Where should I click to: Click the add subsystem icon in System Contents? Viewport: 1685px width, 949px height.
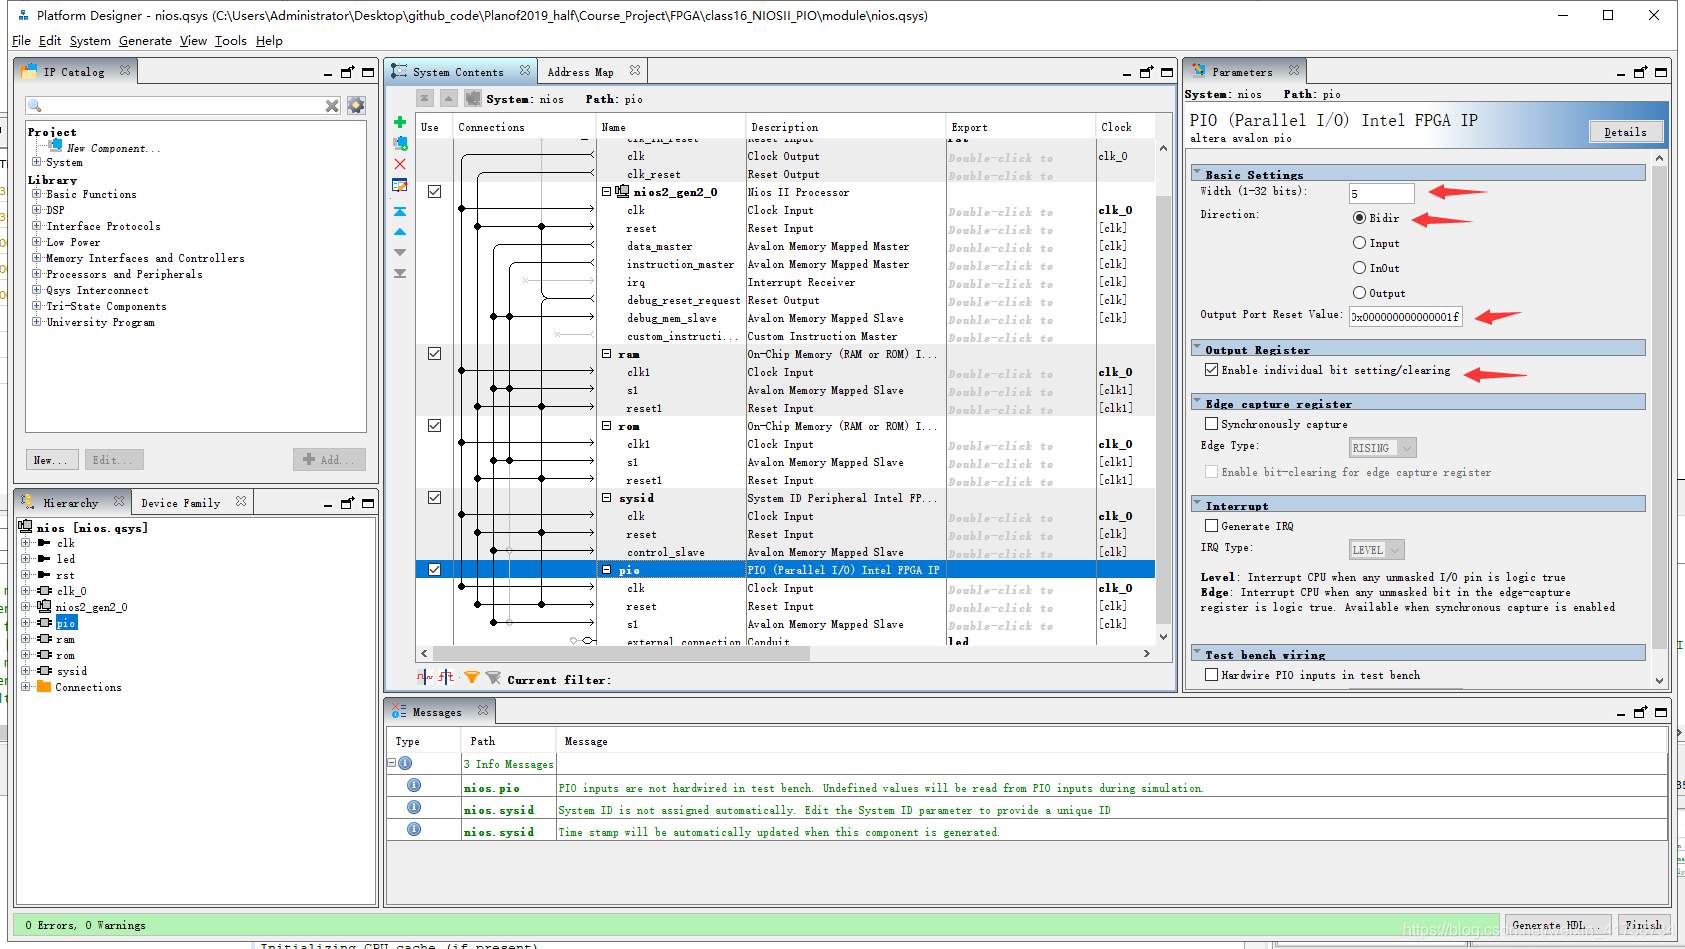coord(400,143)
